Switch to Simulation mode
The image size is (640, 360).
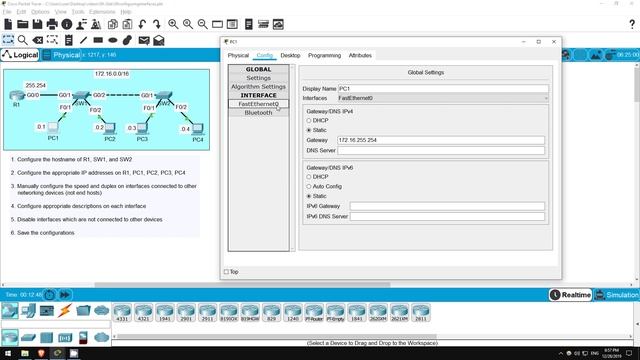tap(616, 295)
